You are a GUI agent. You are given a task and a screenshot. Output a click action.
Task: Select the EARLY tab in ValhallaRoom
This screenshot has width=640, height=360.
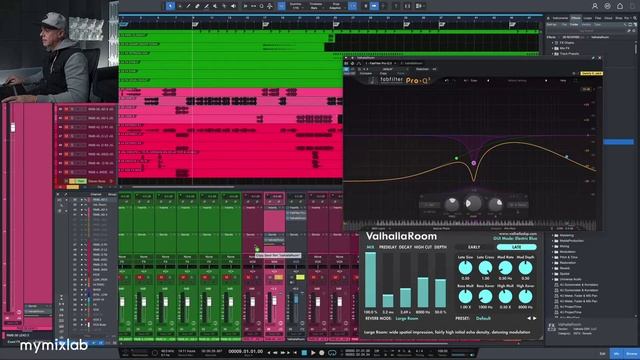[x=474, y=247]
